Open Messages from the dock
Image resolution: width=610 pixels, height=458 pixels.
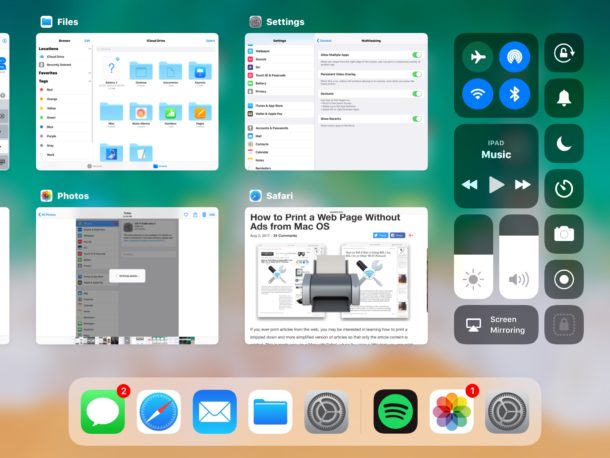103,411
